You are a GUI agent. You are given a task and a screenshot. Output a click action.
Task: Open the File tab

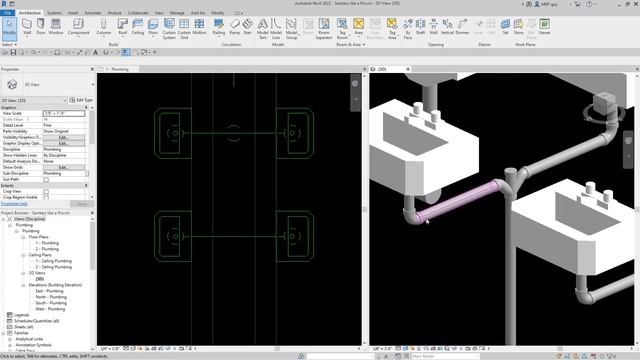pos(7,13)
